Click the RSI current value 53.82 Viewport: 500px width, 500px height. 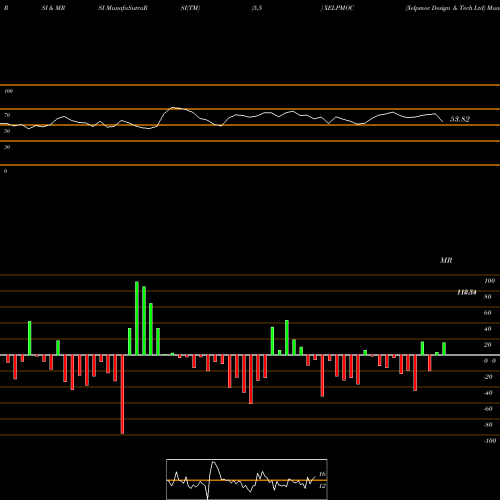click(460, 119)
